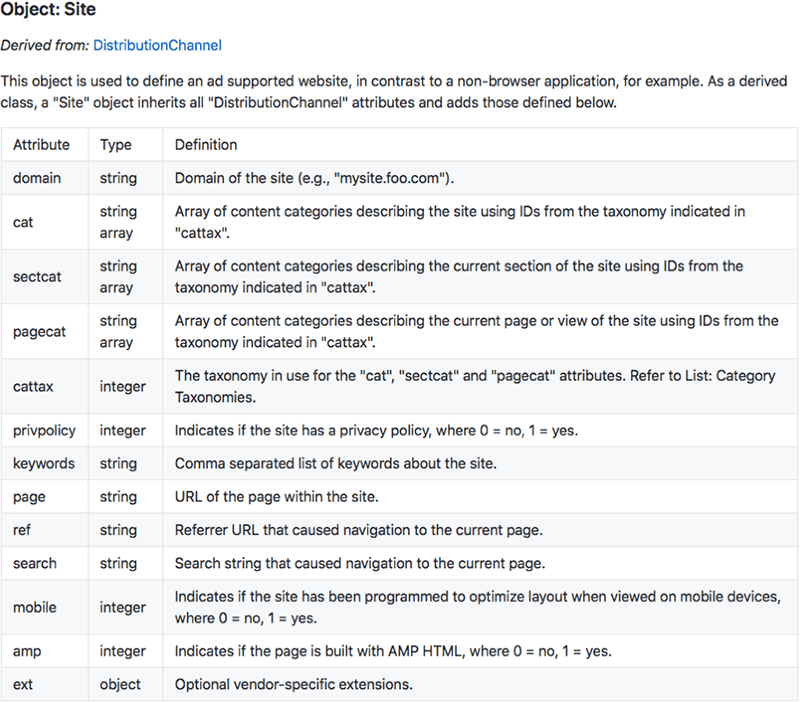Select the cat attribute cell
Image resolution: width=800 pixels, height=702 pixels.
23,222
